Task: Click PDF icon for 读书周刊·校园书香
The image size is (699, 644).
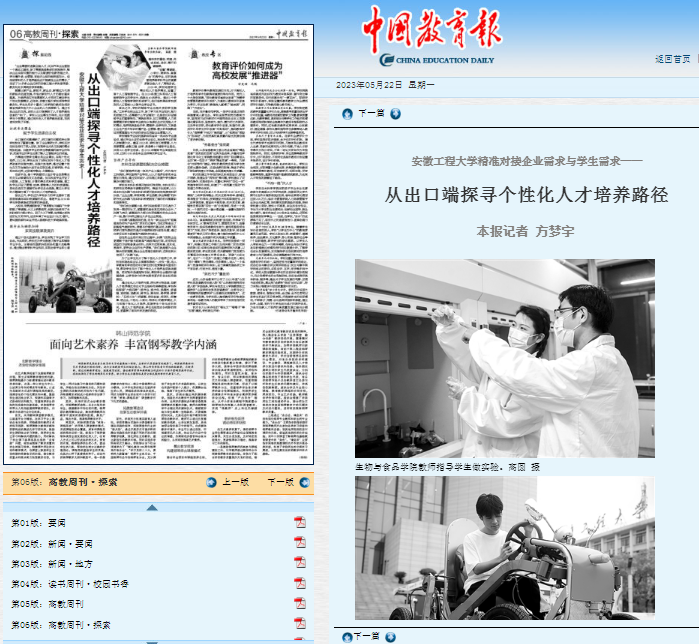Action: [x=299, y=584]
